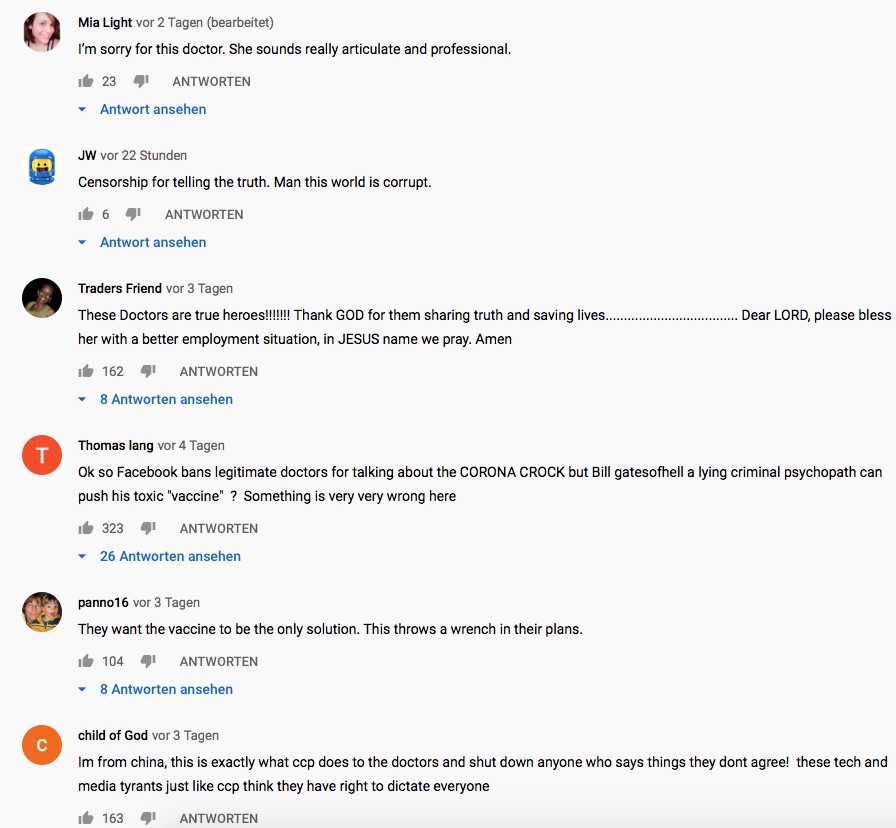Dislike Mia Light's comment
896x828 pixels.
coord(141,81)
